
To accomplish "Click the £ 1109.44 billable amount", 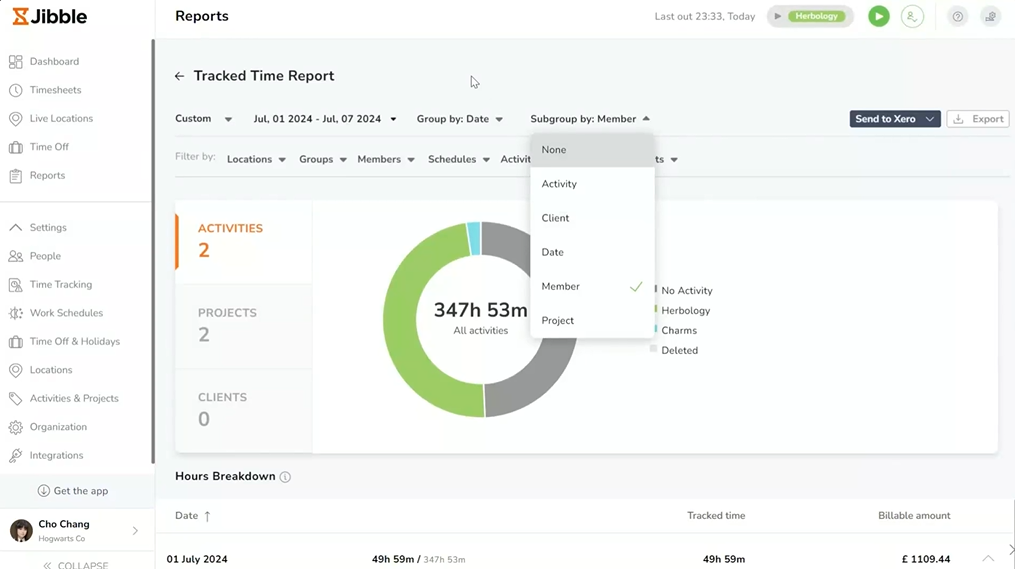I will pyautogui.click(x=926, y=559).
